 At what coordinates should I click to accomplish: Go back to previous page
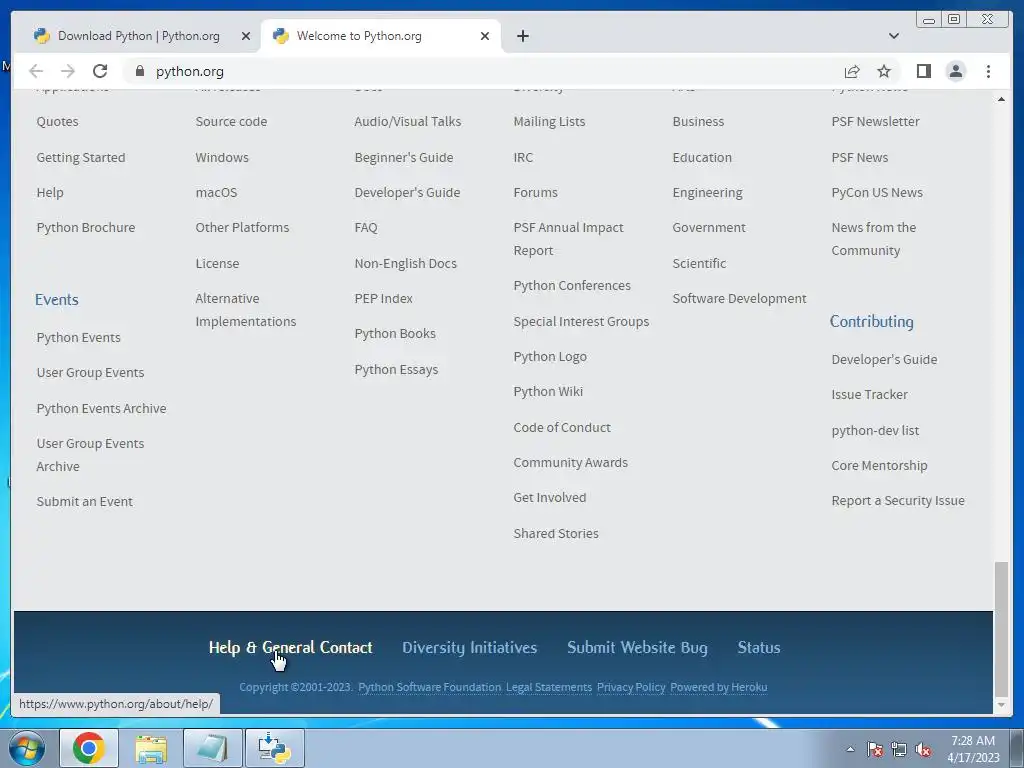36,71
